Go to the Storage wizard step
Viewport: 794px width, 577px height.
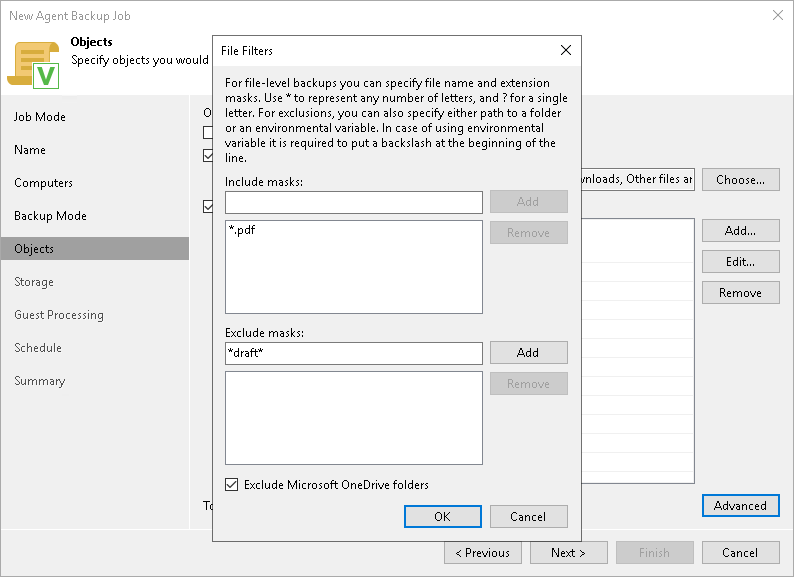click(x=34, y=282)
